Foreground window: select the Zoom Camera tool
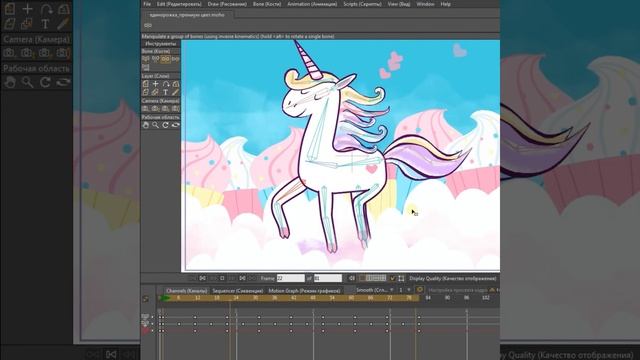640x360 pixels. (x=156, y=109)
